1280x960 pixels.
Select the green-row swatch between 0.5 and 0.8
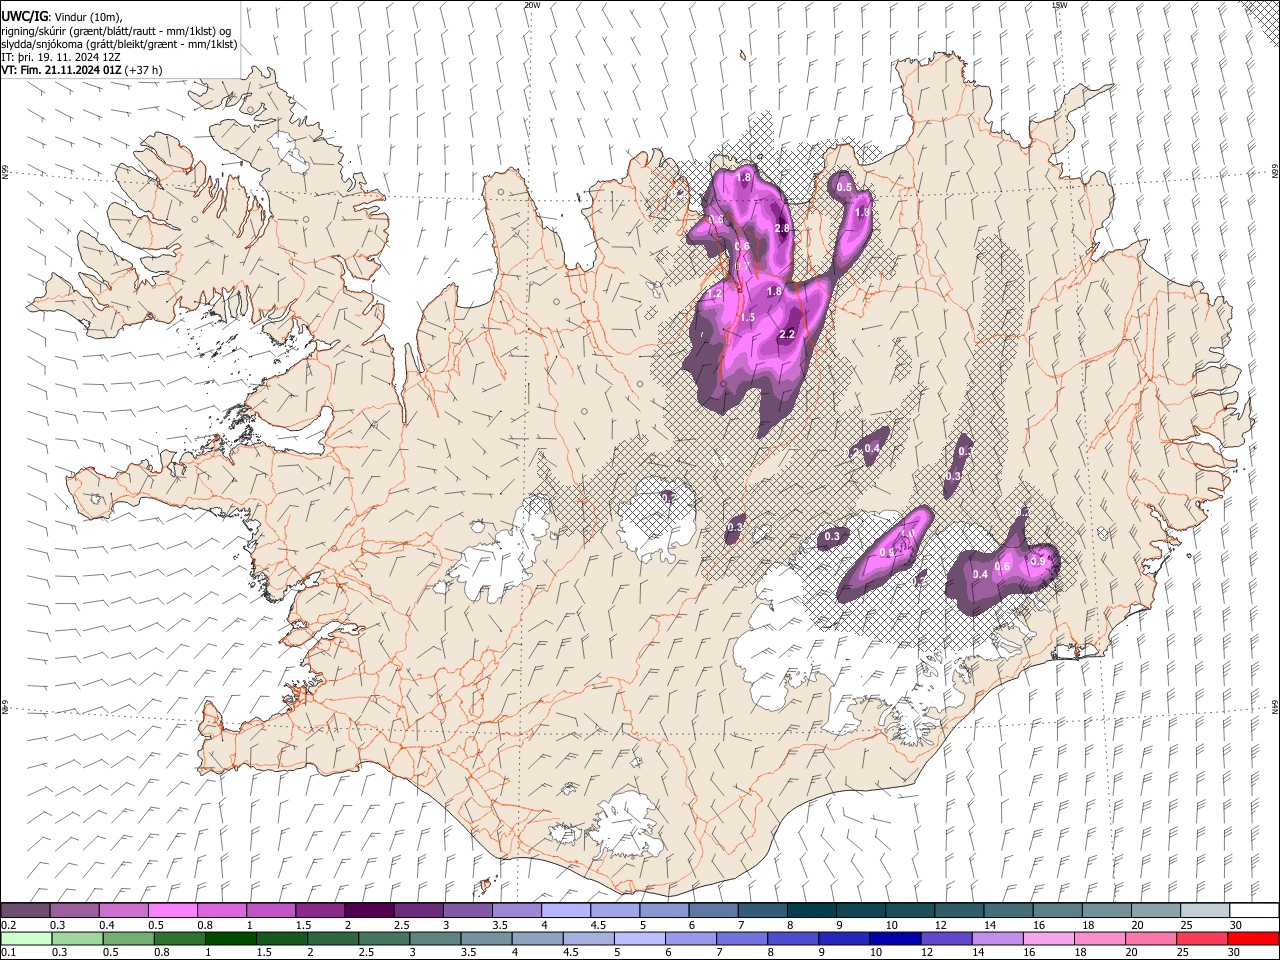coord(129,938)
